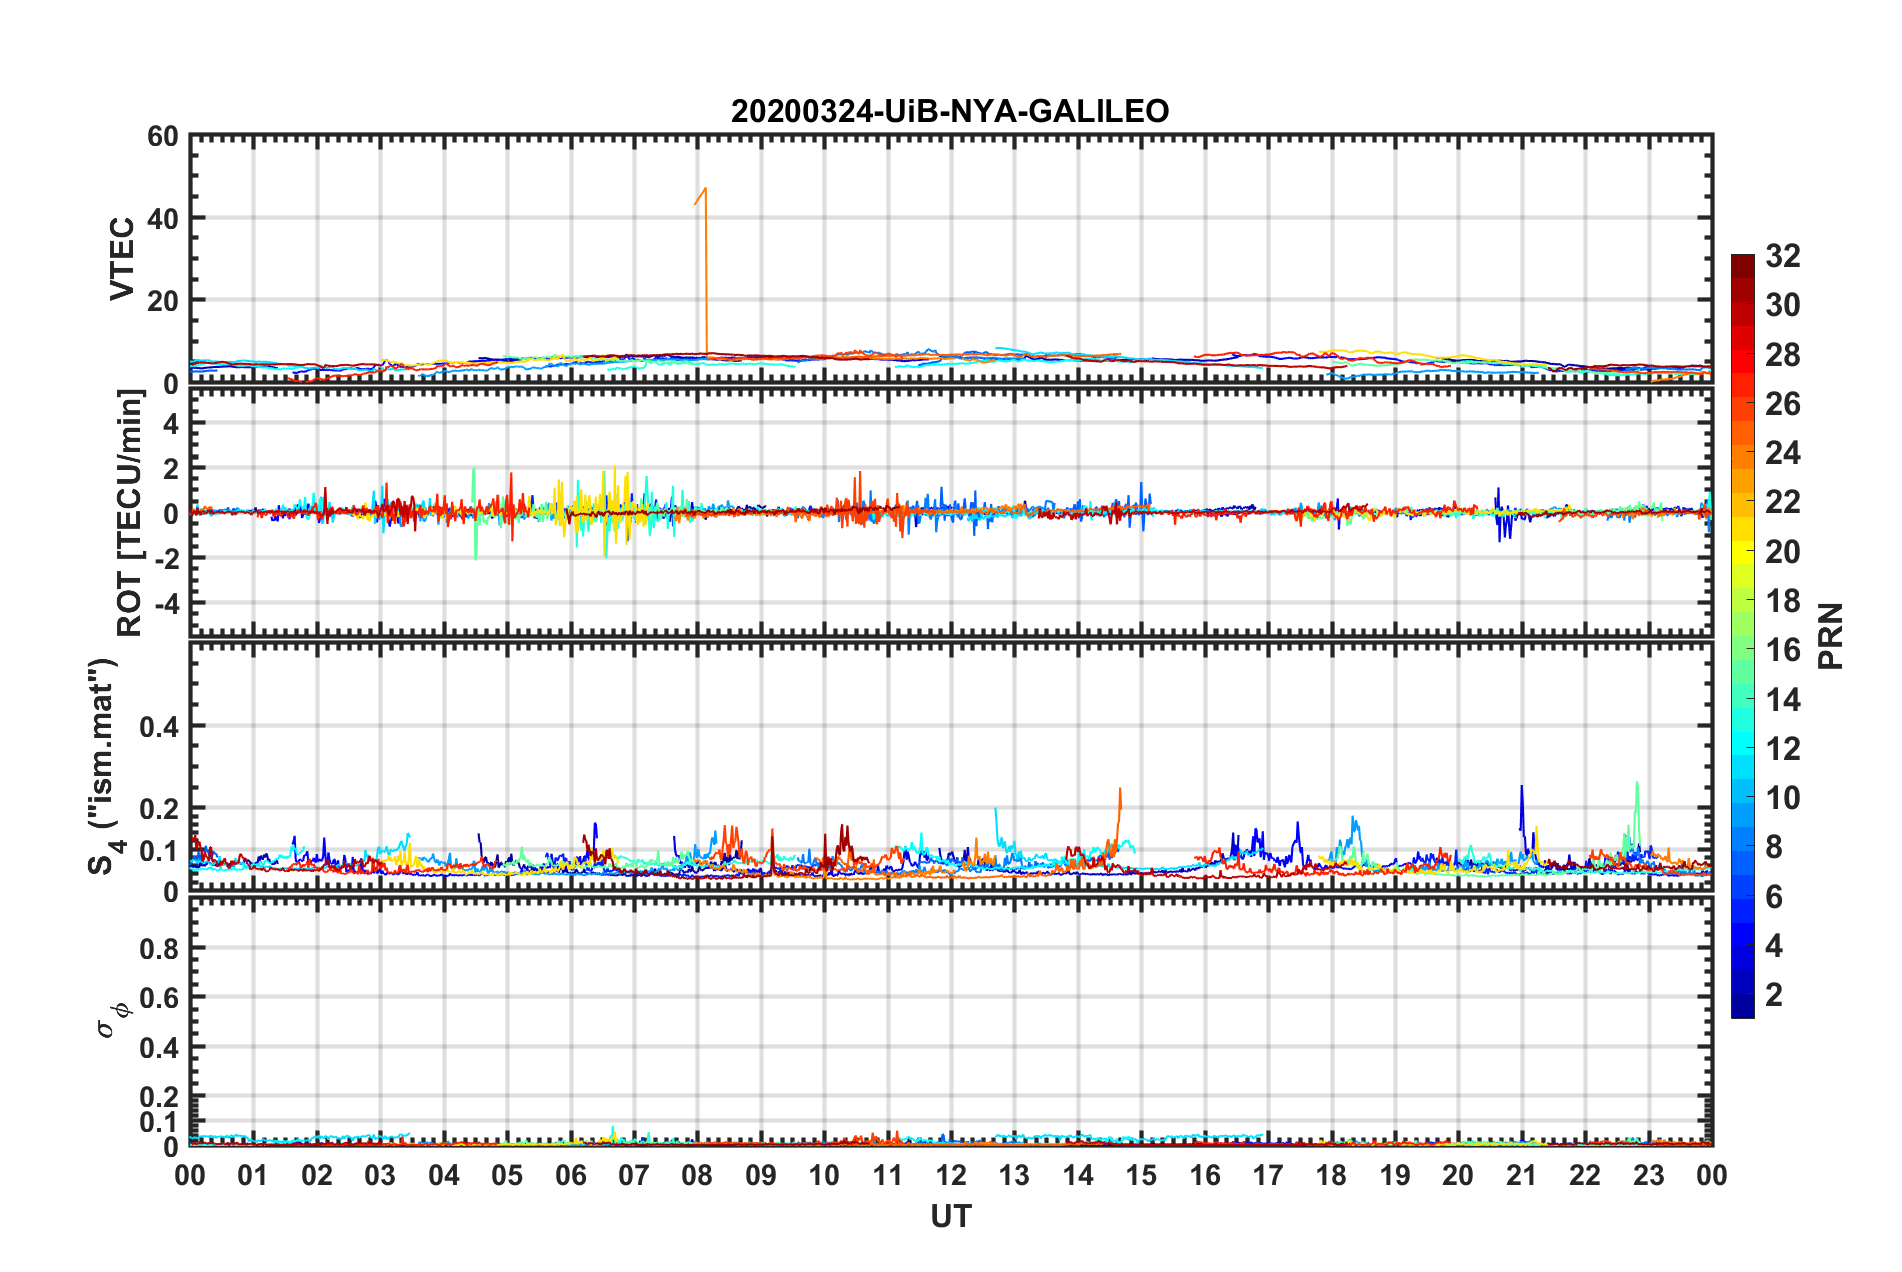This screenshot has width=1902, height=1272.
Task: Select the ROT [TECU/min] y-axis label
Action: pyautogui.click(x=130, y=513)
